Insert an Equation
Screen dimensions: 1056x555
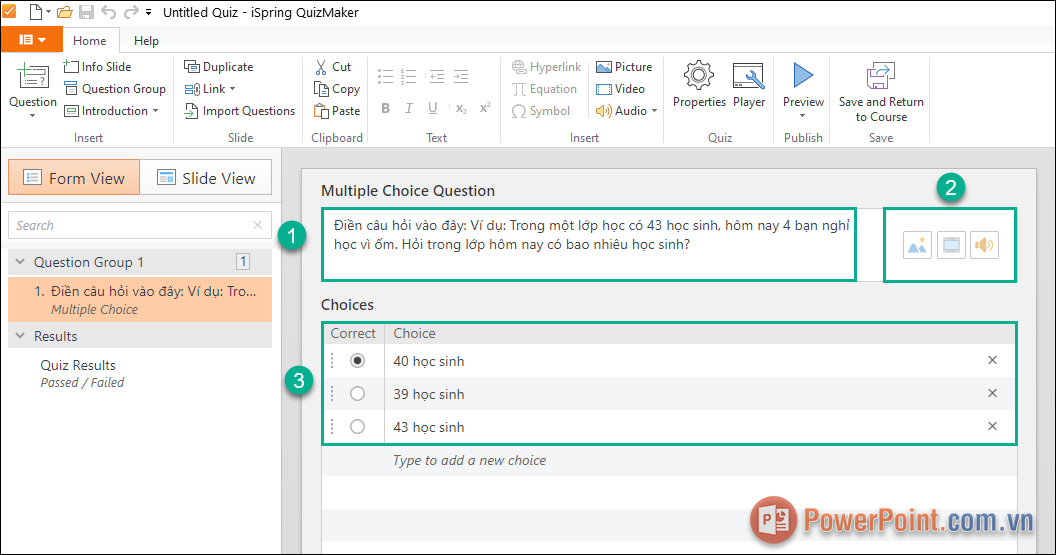pyautogui.click(x=544, y=89)
